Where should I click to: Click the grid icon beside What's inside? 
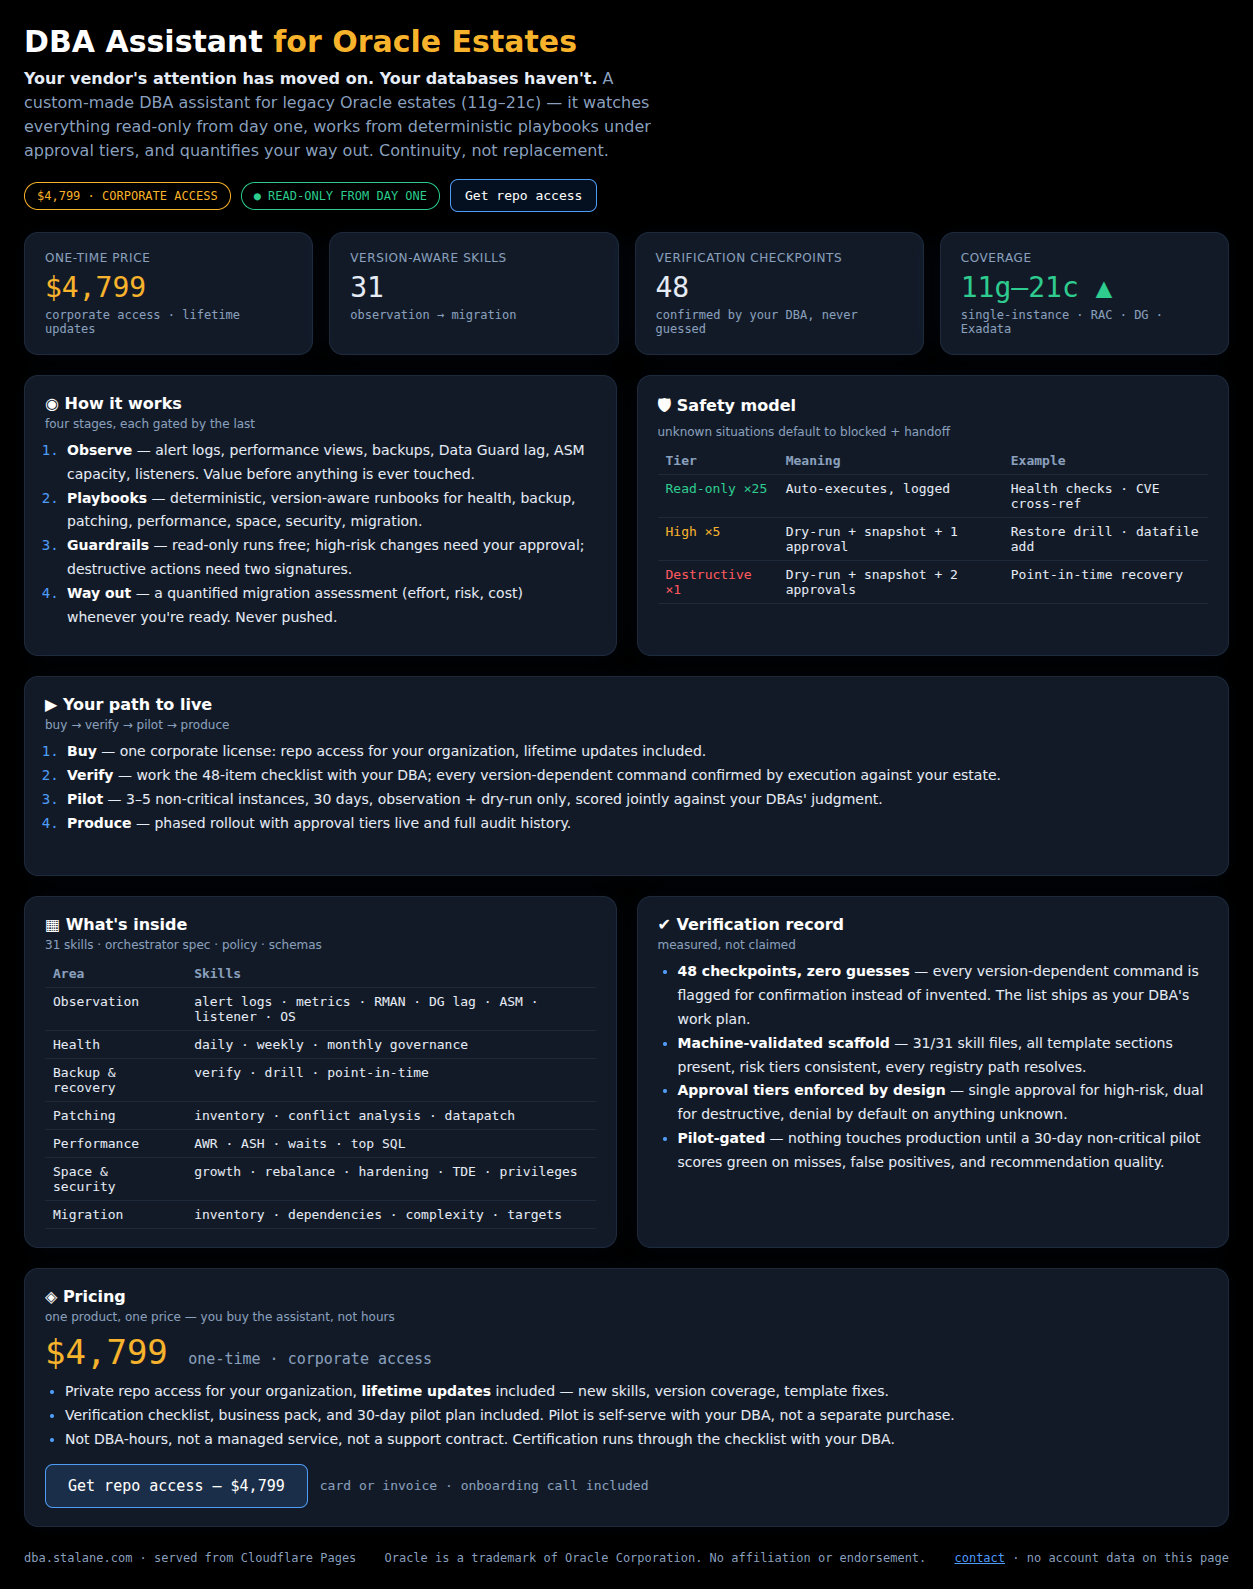[52, 925]
